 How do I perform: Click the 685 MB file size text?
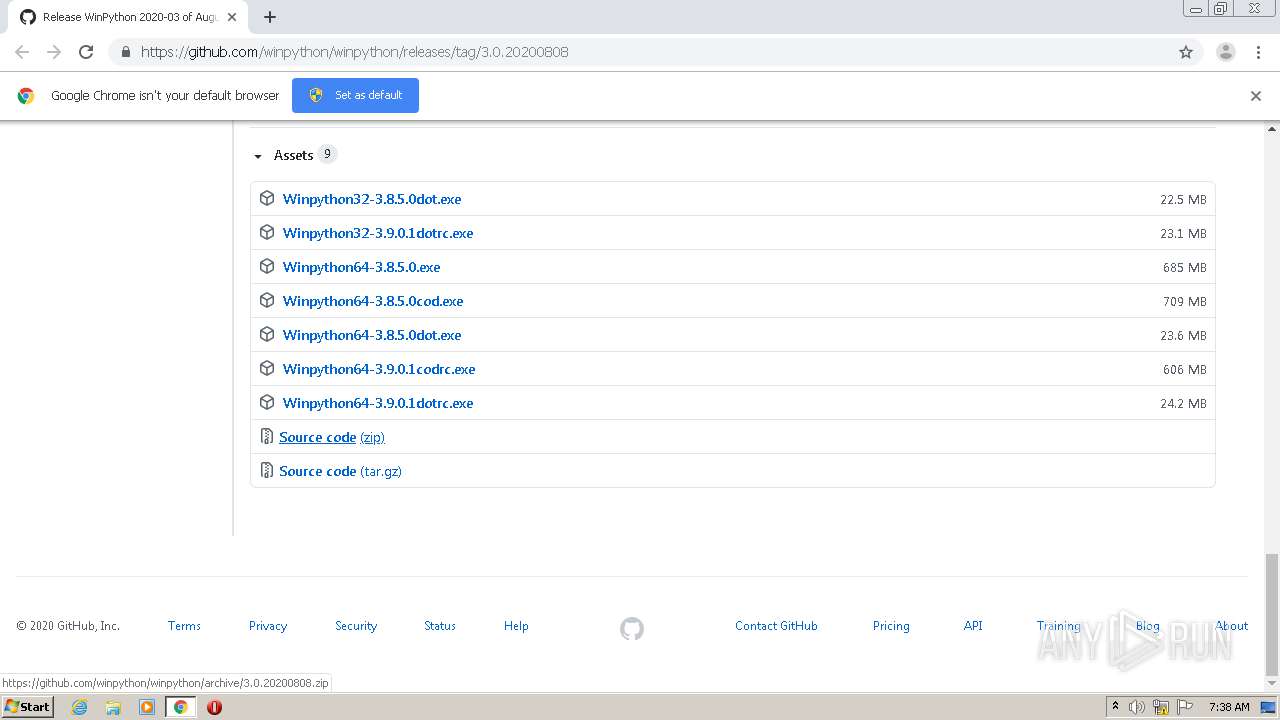pos(1185,267)
